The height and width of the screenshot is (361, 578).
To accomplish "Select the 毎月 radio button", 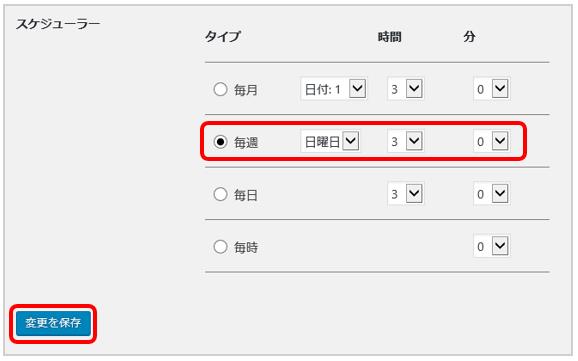I will click(x=220, y=89).
